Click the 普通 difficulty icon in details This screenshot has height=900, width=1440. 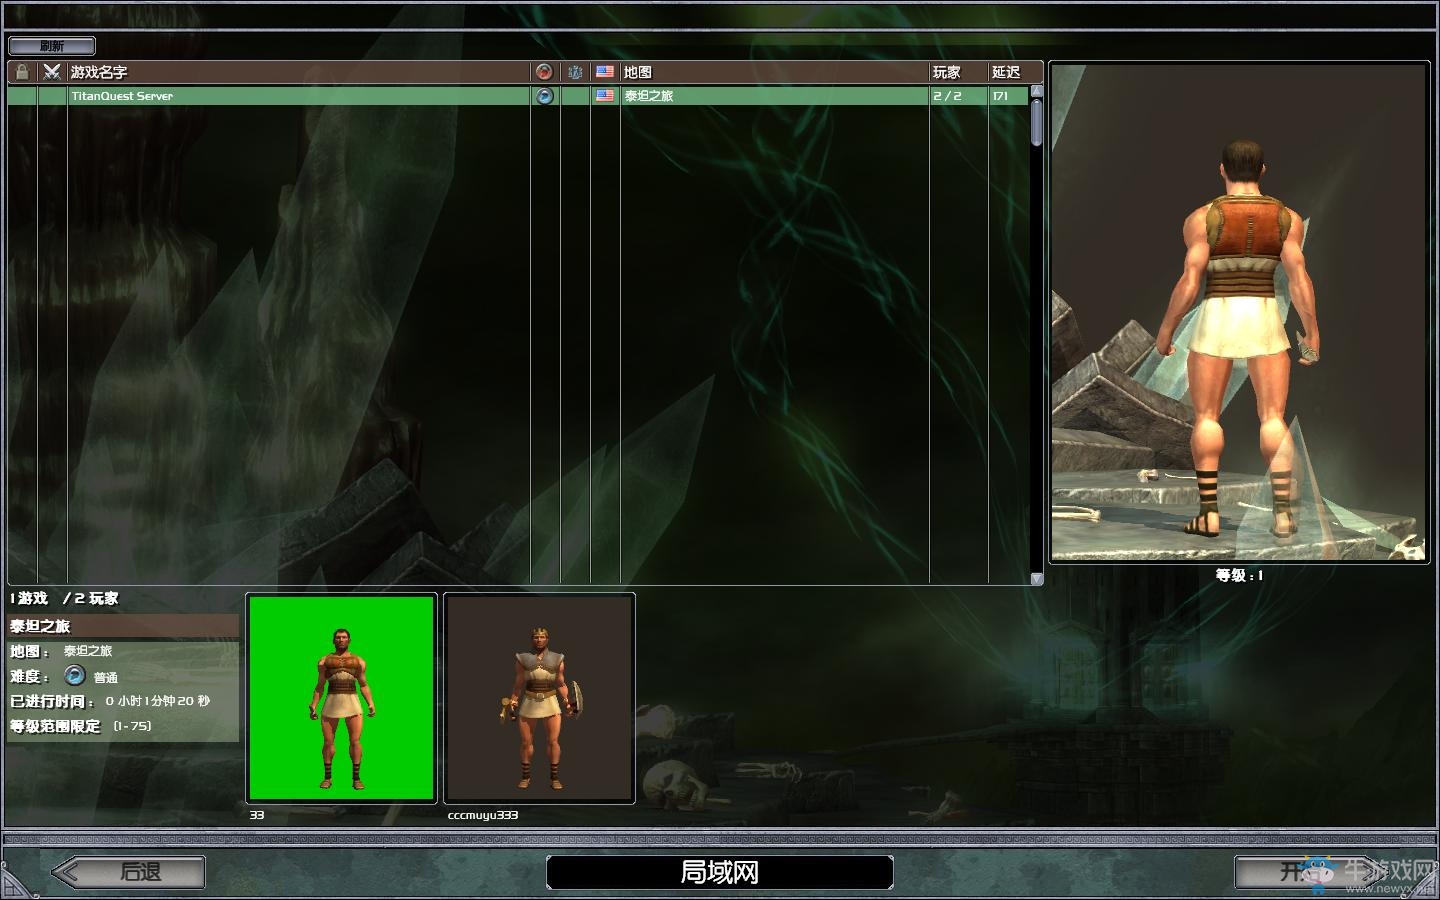click(x=75, y=676)
